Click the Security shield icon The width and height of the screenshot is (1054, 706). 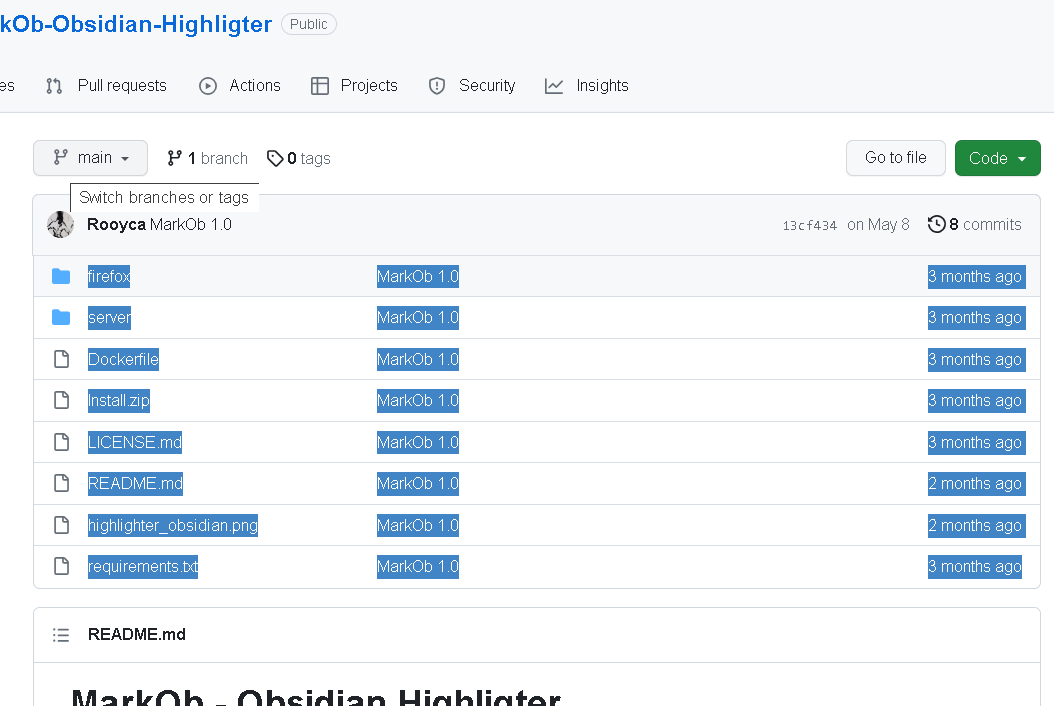[x=437, y=86]
